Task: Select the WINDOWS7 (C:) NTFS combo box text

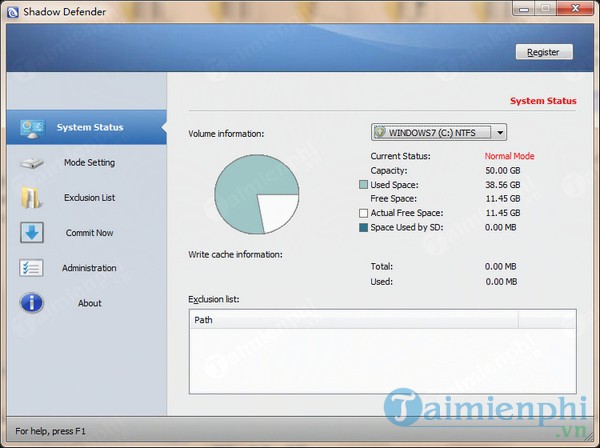Action: tap(432, 132)
